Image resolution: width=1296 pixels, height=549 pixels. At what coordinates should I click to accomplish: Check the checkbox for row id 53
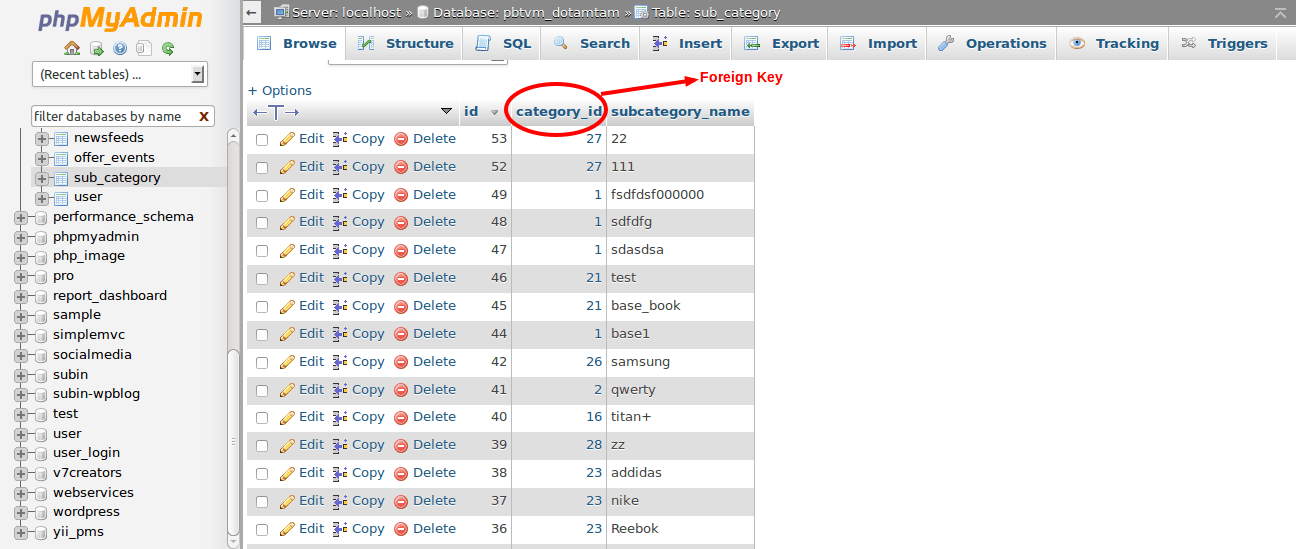pos(262,140)
